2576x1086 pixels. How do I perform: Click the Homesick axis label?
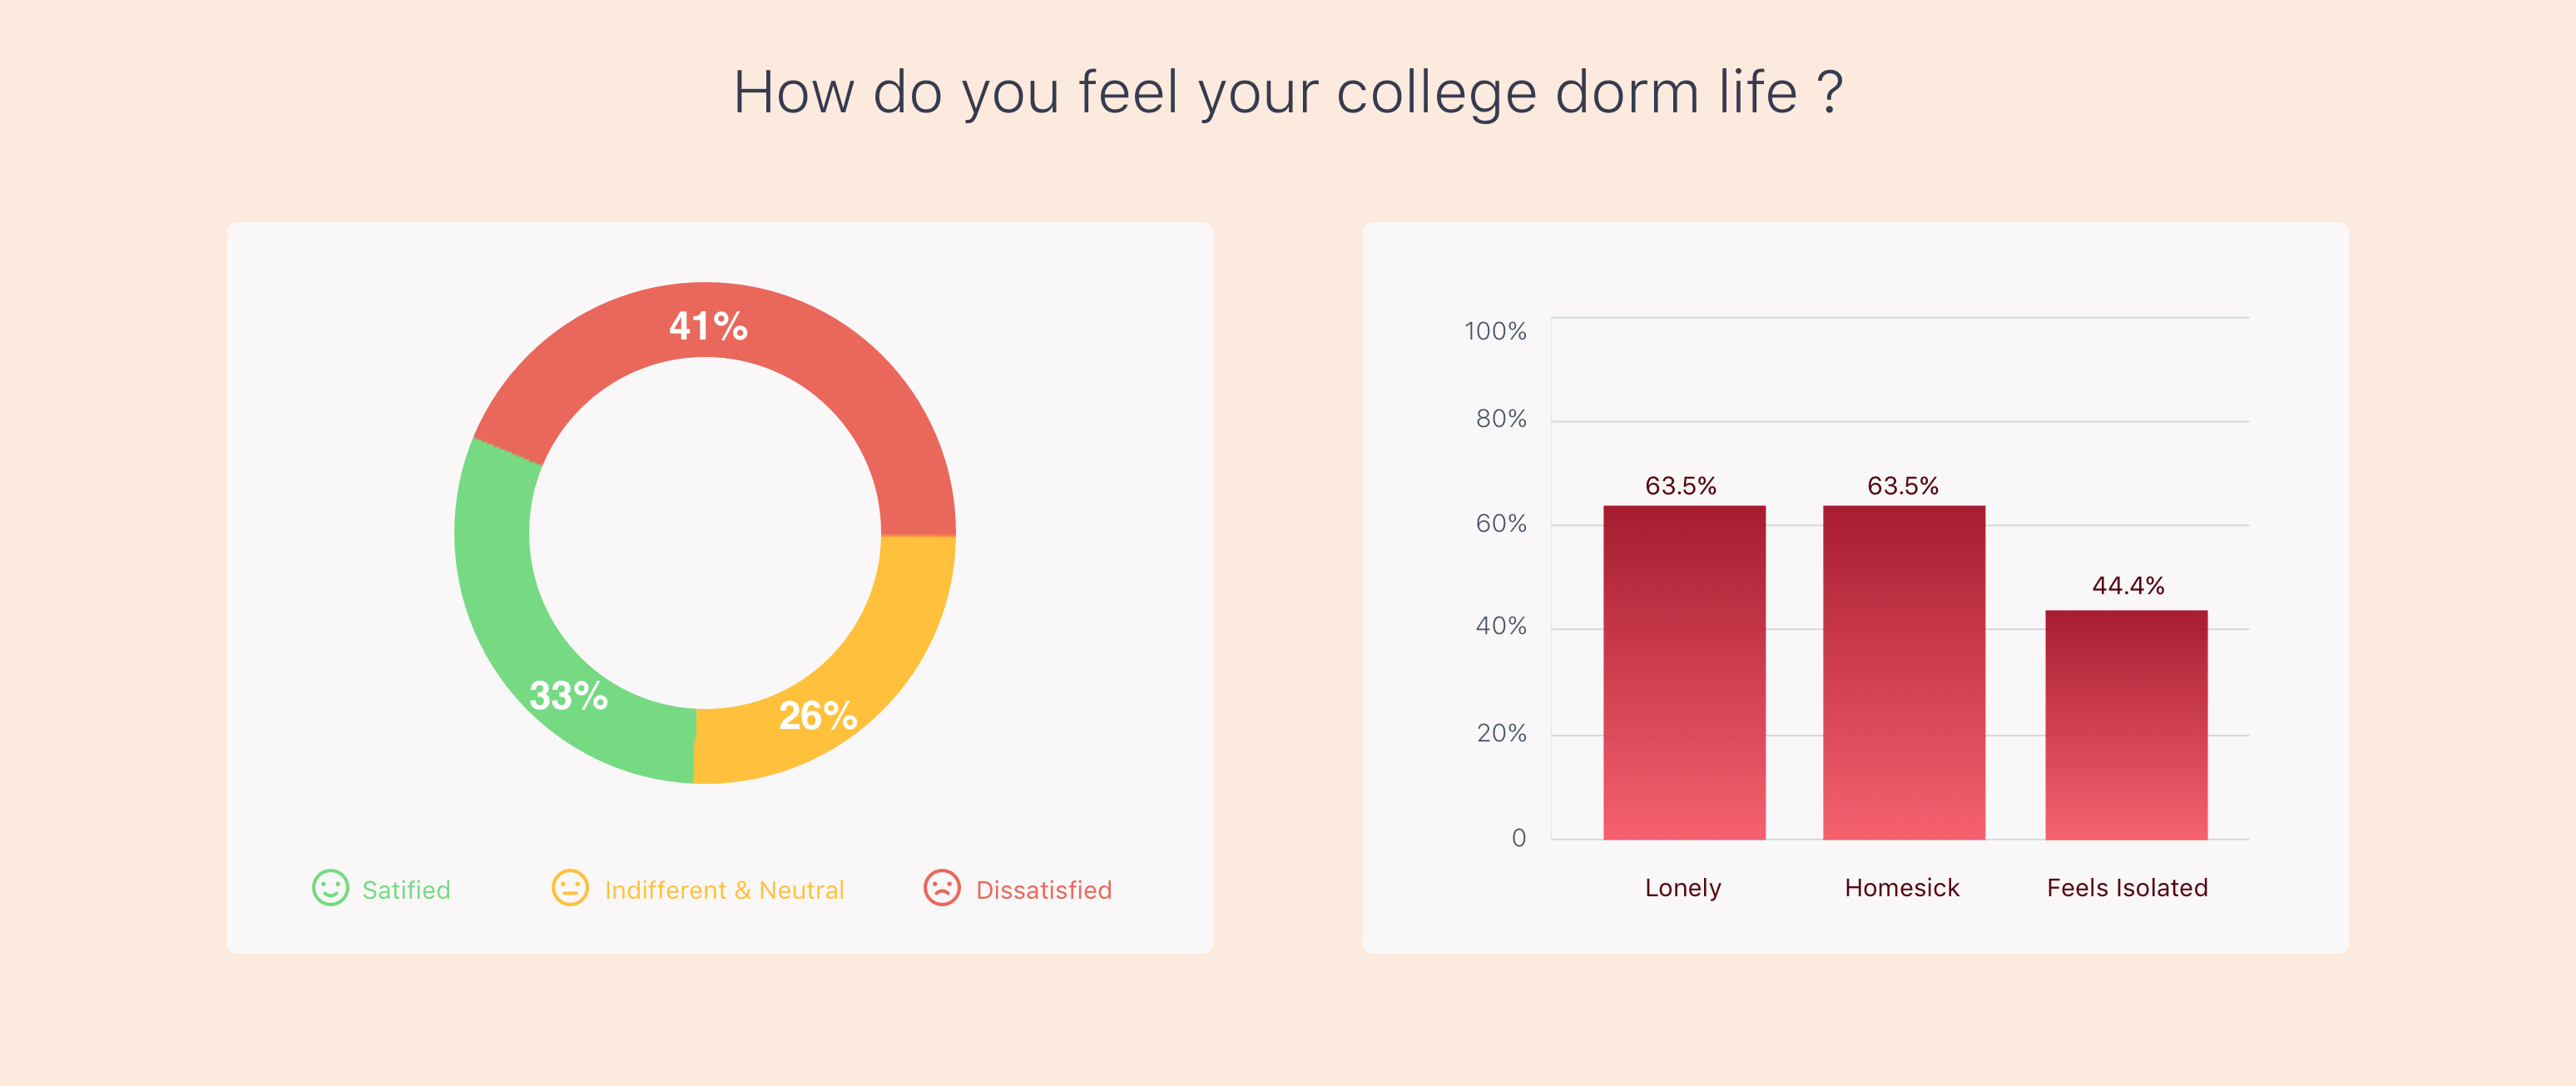point(1902,888)
